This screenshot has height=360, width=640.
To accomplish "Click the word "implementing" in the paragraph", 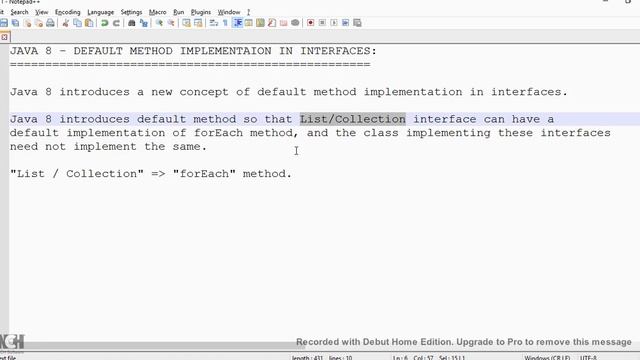I will pos(448,133).
